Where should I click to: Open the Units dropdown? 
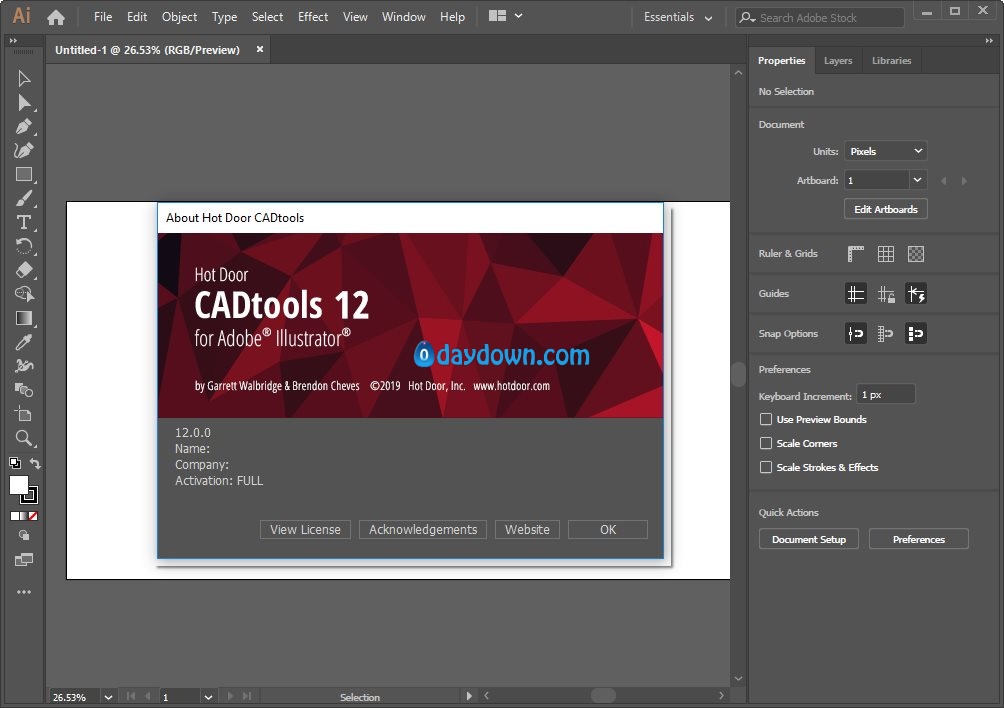pyautogui.click(x=886, y=152)
